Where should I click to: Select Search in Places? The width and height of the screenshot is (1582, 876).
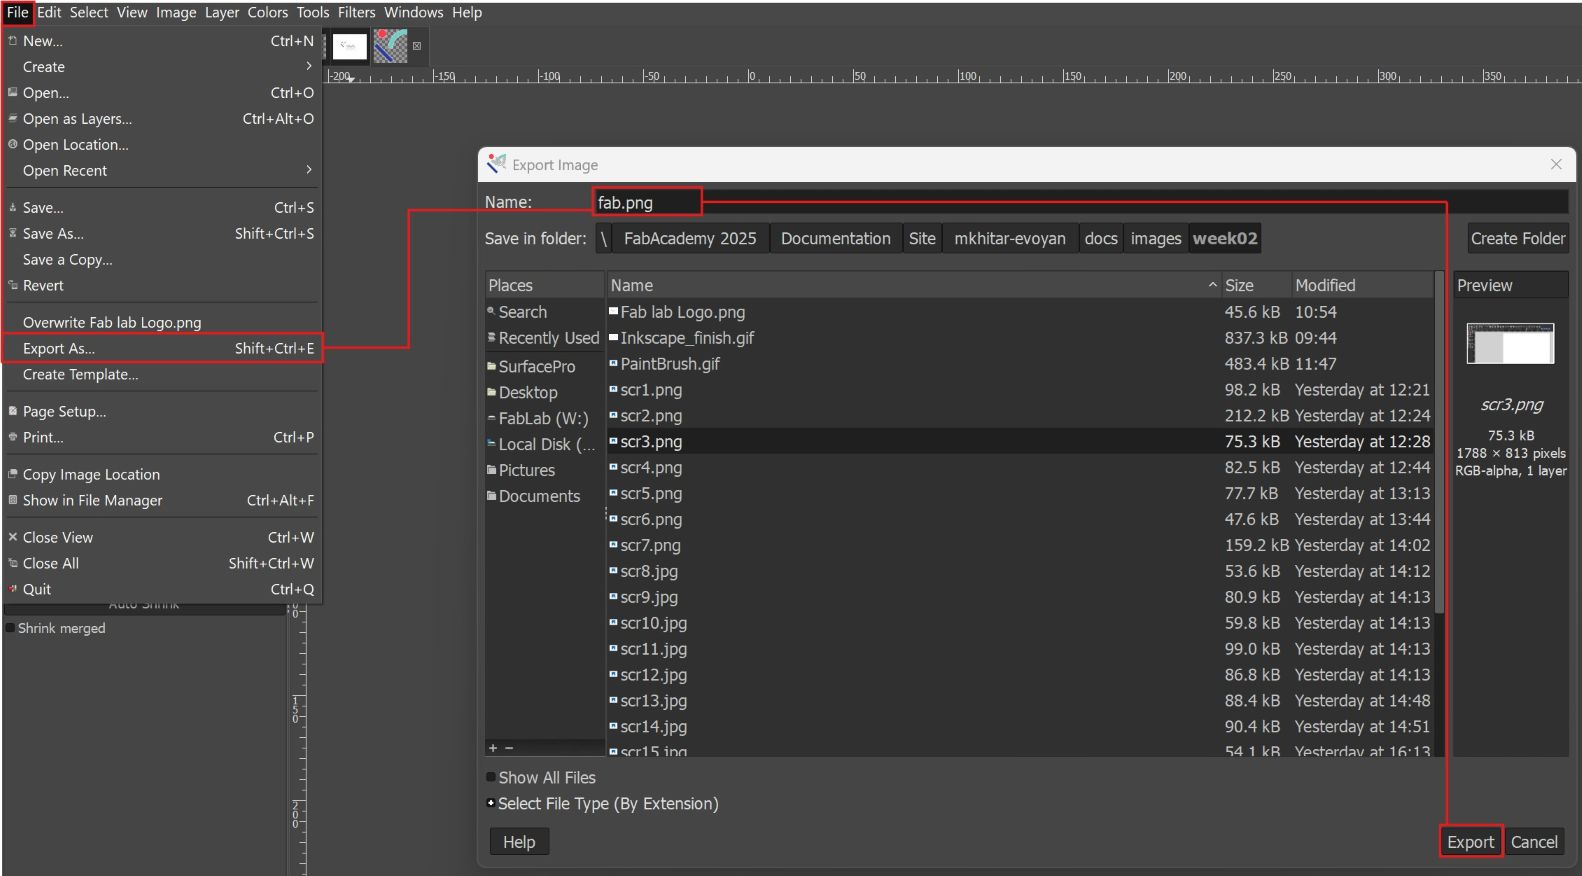tap(544, 312)
